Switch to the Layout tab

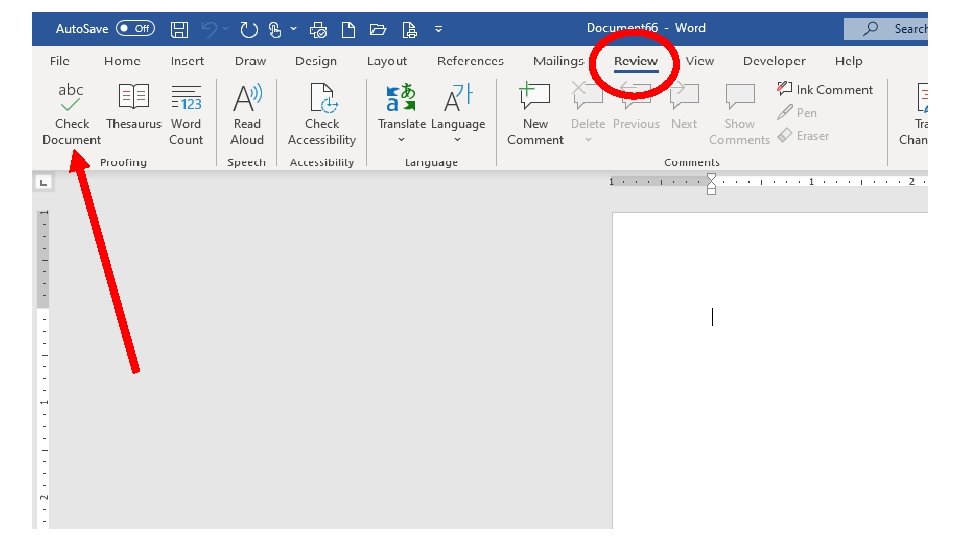click(x=387, y=61)
